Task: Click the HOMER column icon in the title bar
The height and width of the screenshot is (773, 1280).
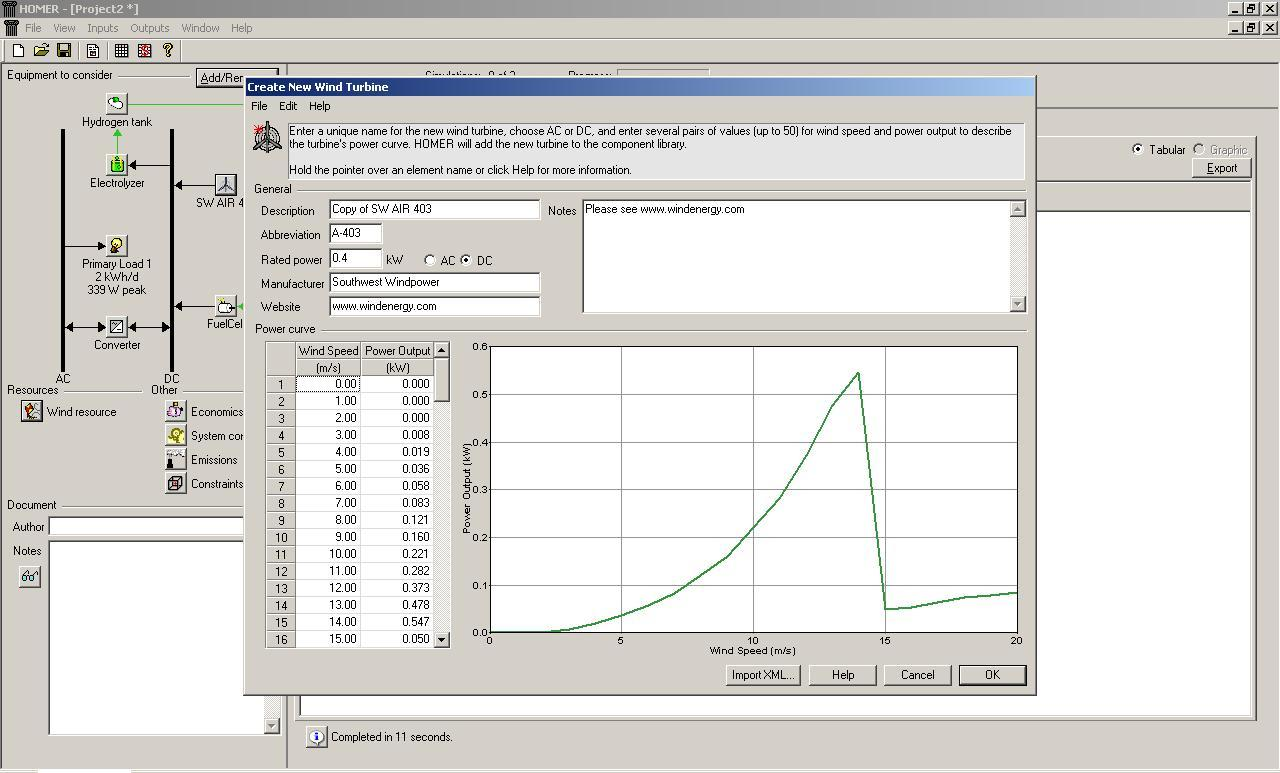Action: pos(9,8)
